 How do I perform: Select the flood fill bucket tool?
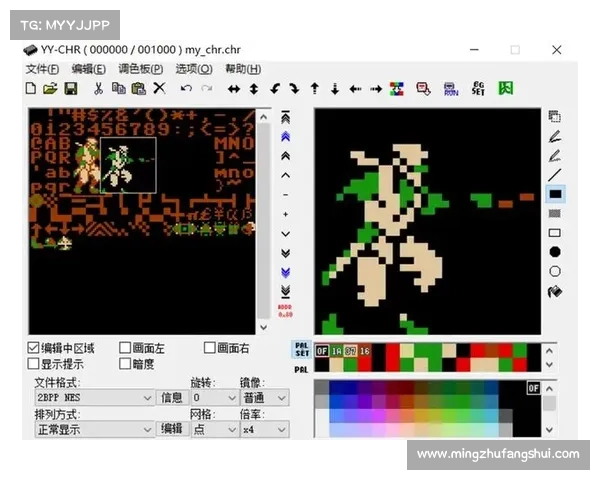tap(555, 291)
